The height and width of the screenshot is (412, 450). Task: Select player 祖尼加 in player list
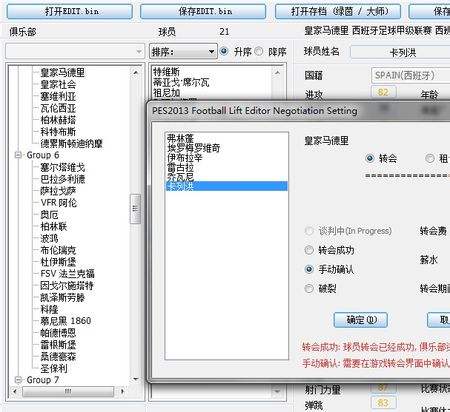coord(166,93)
